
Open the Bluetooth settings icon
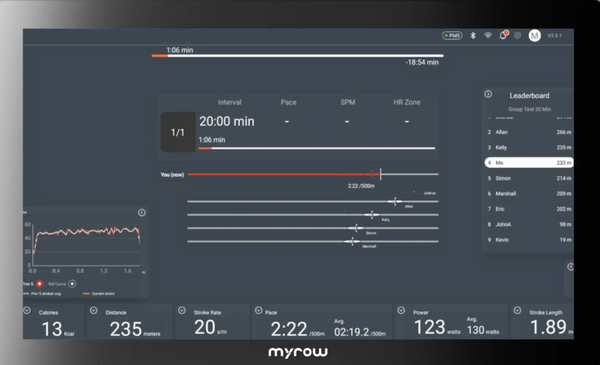tap(473, 36)
